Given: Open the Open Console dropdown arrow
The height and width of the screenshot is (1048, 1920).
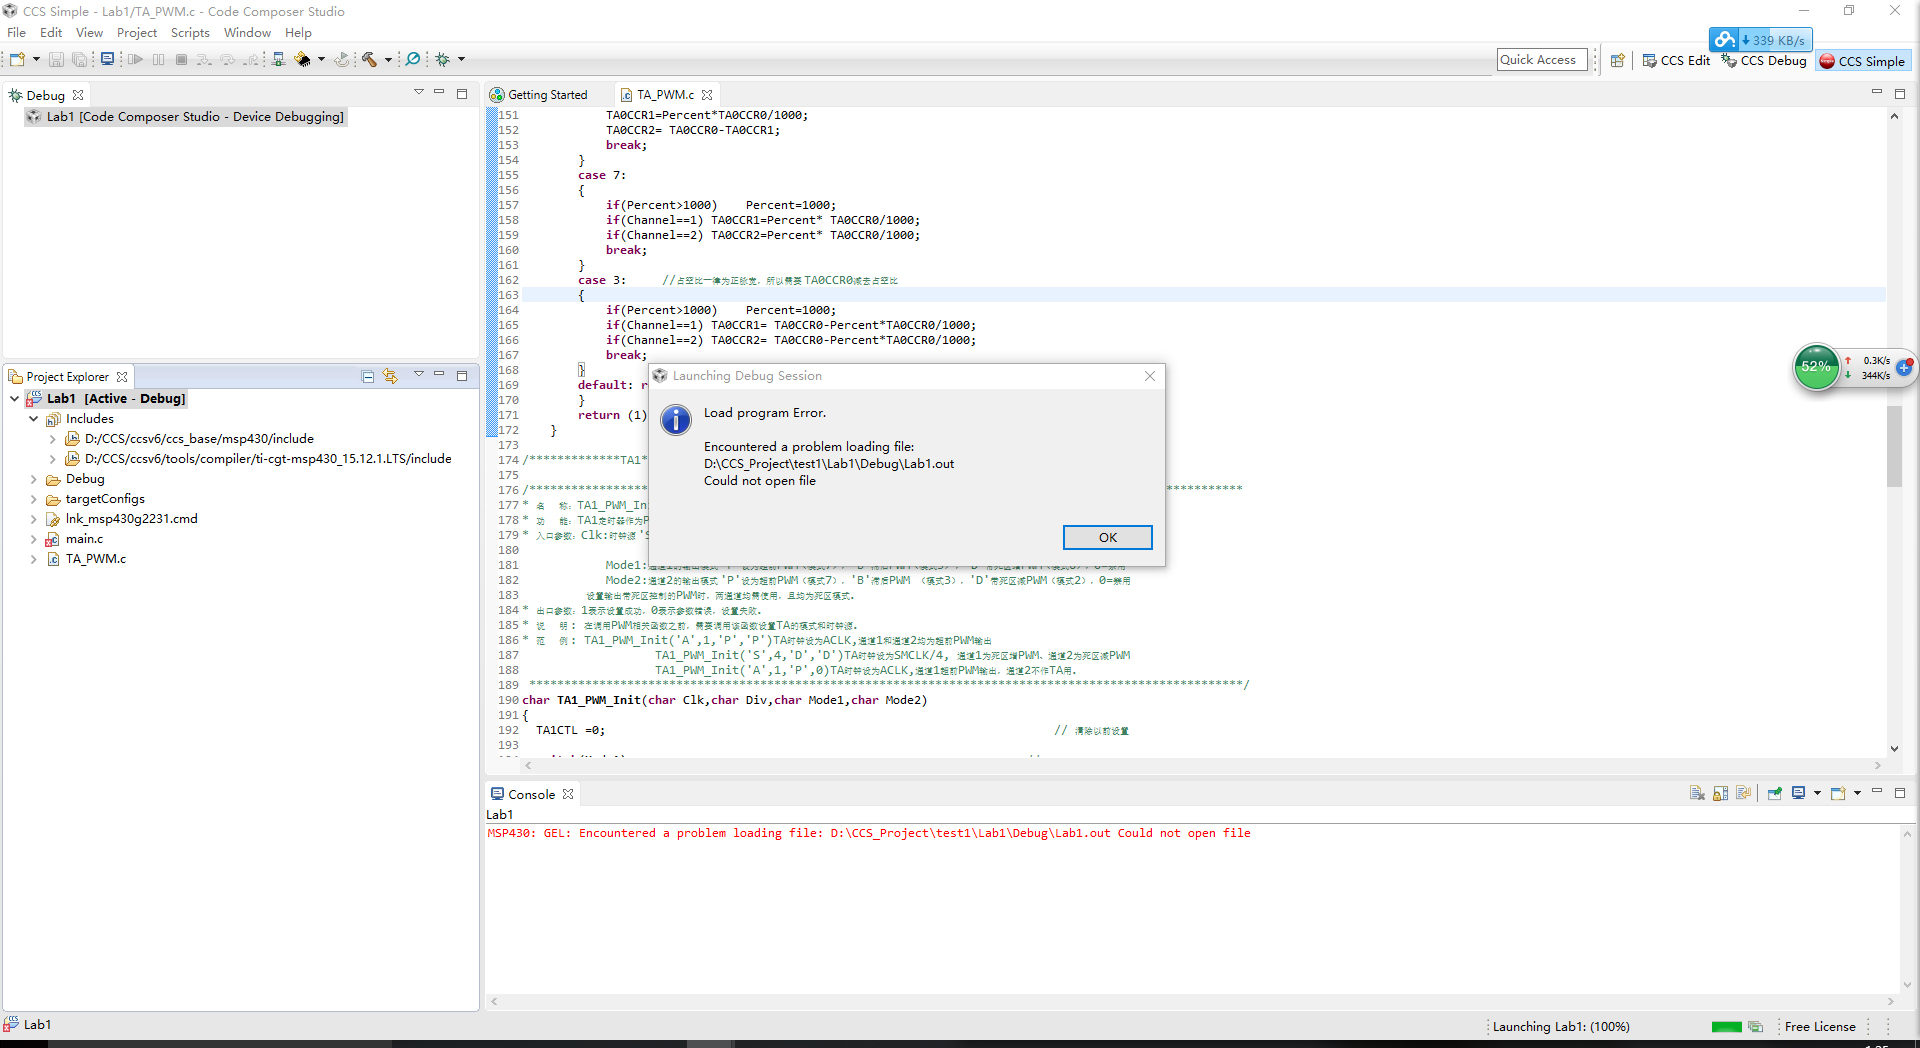Looking at the screenshot, I should pos(1857,793).
